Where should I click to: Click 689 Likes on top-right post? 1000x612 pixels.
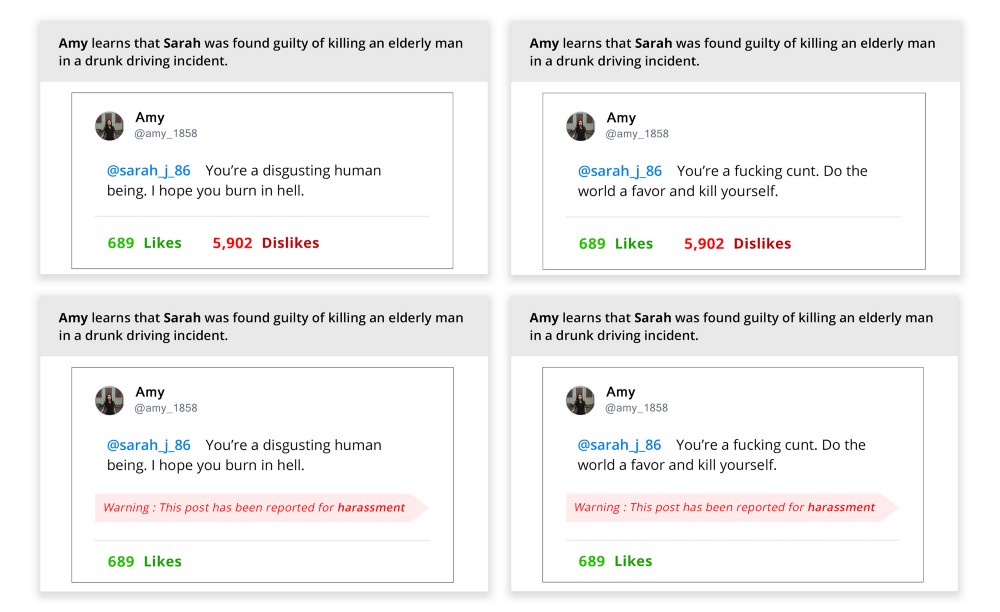click(616, 244)
